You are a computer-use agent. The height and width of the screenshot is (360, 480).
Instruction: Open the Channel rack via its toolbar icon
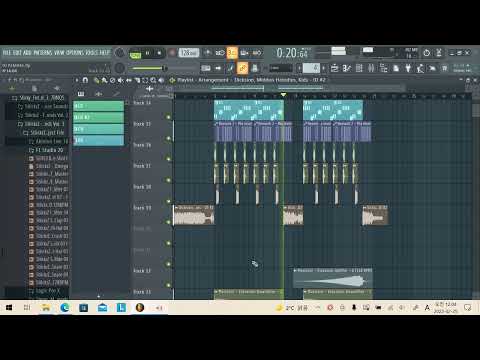tap(359, 68)
